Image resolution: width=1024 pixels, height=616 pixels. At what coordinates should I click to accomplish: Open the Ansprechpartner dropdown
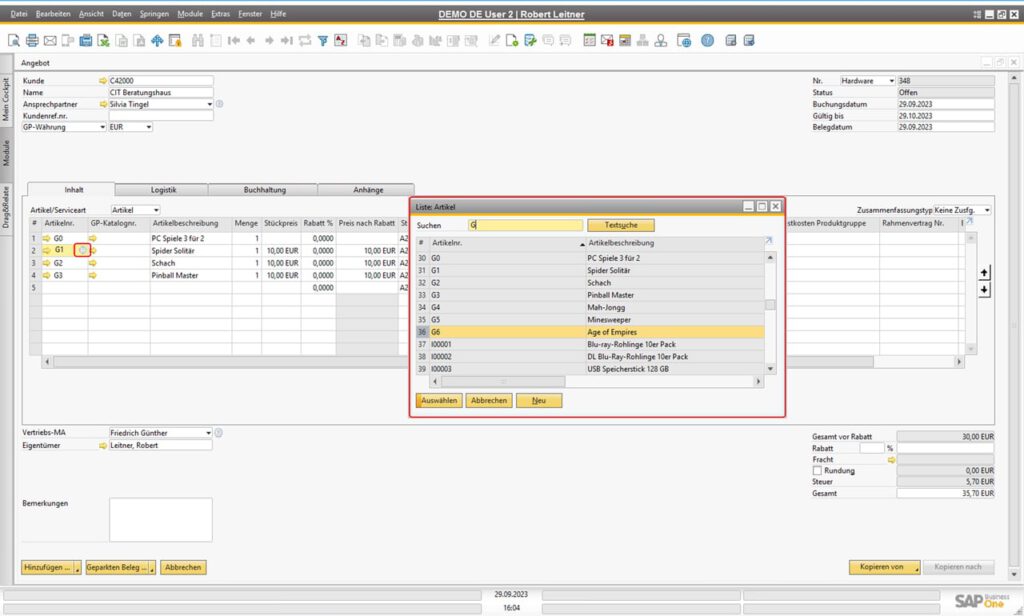tap(209, 105)
